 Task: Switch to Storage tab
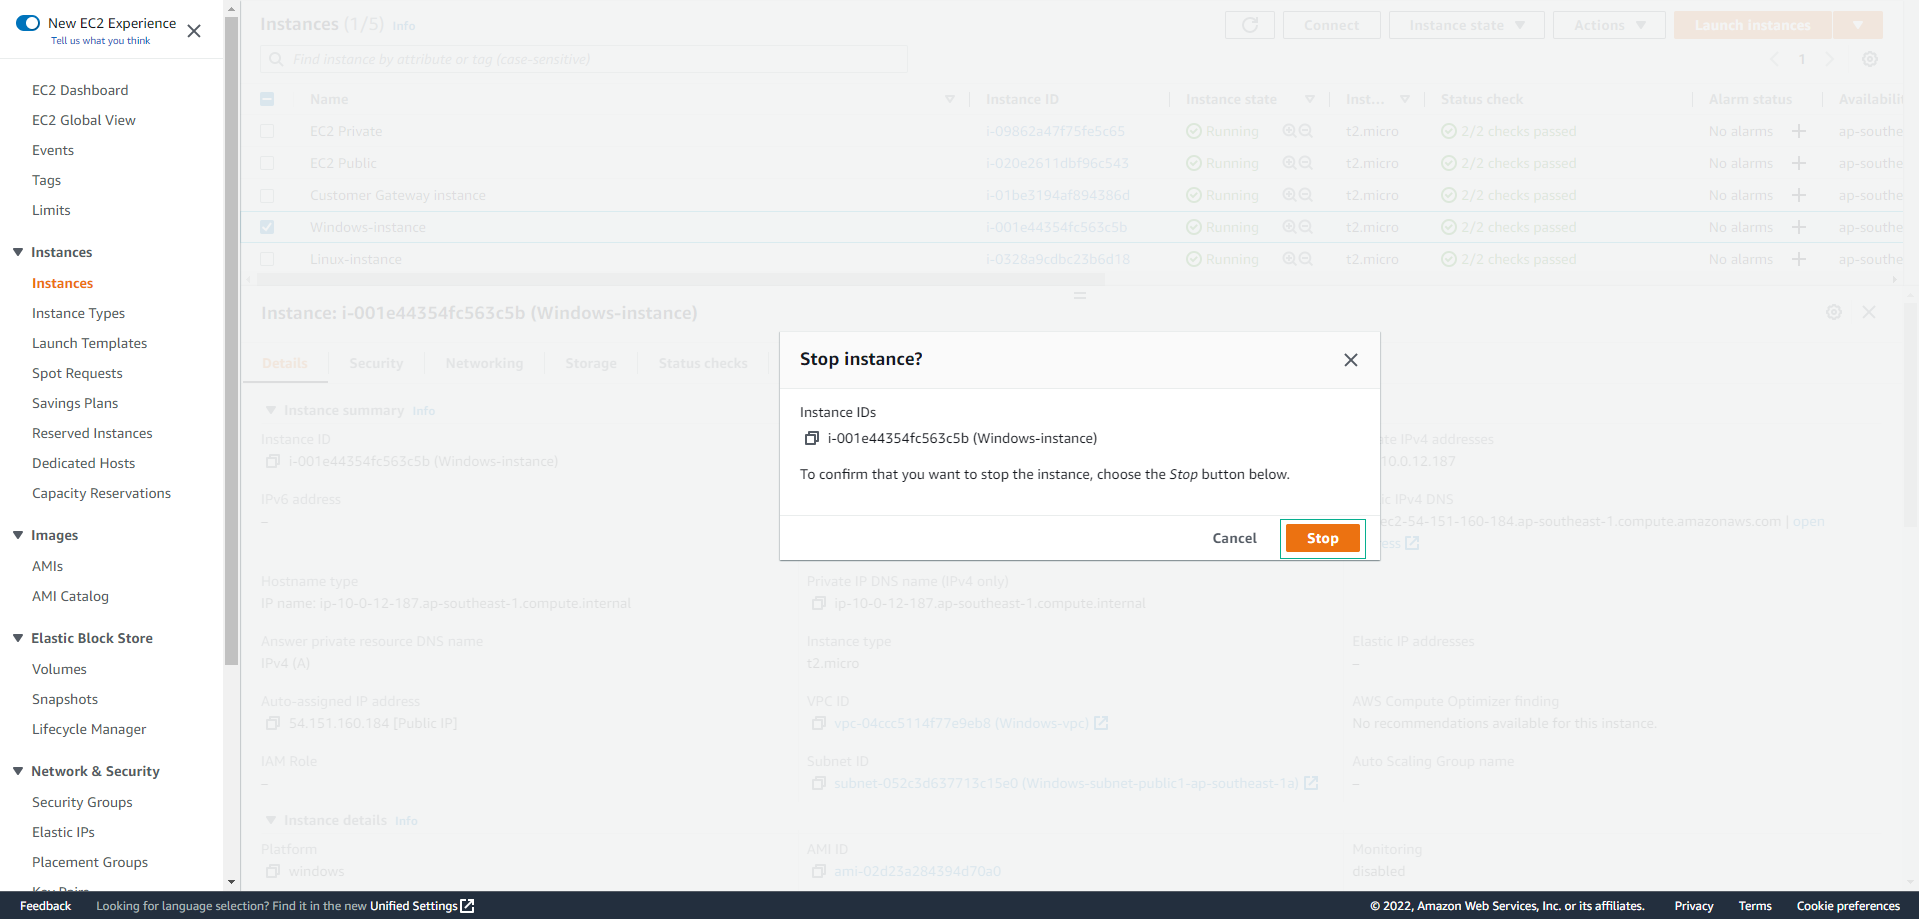point(591,363)
